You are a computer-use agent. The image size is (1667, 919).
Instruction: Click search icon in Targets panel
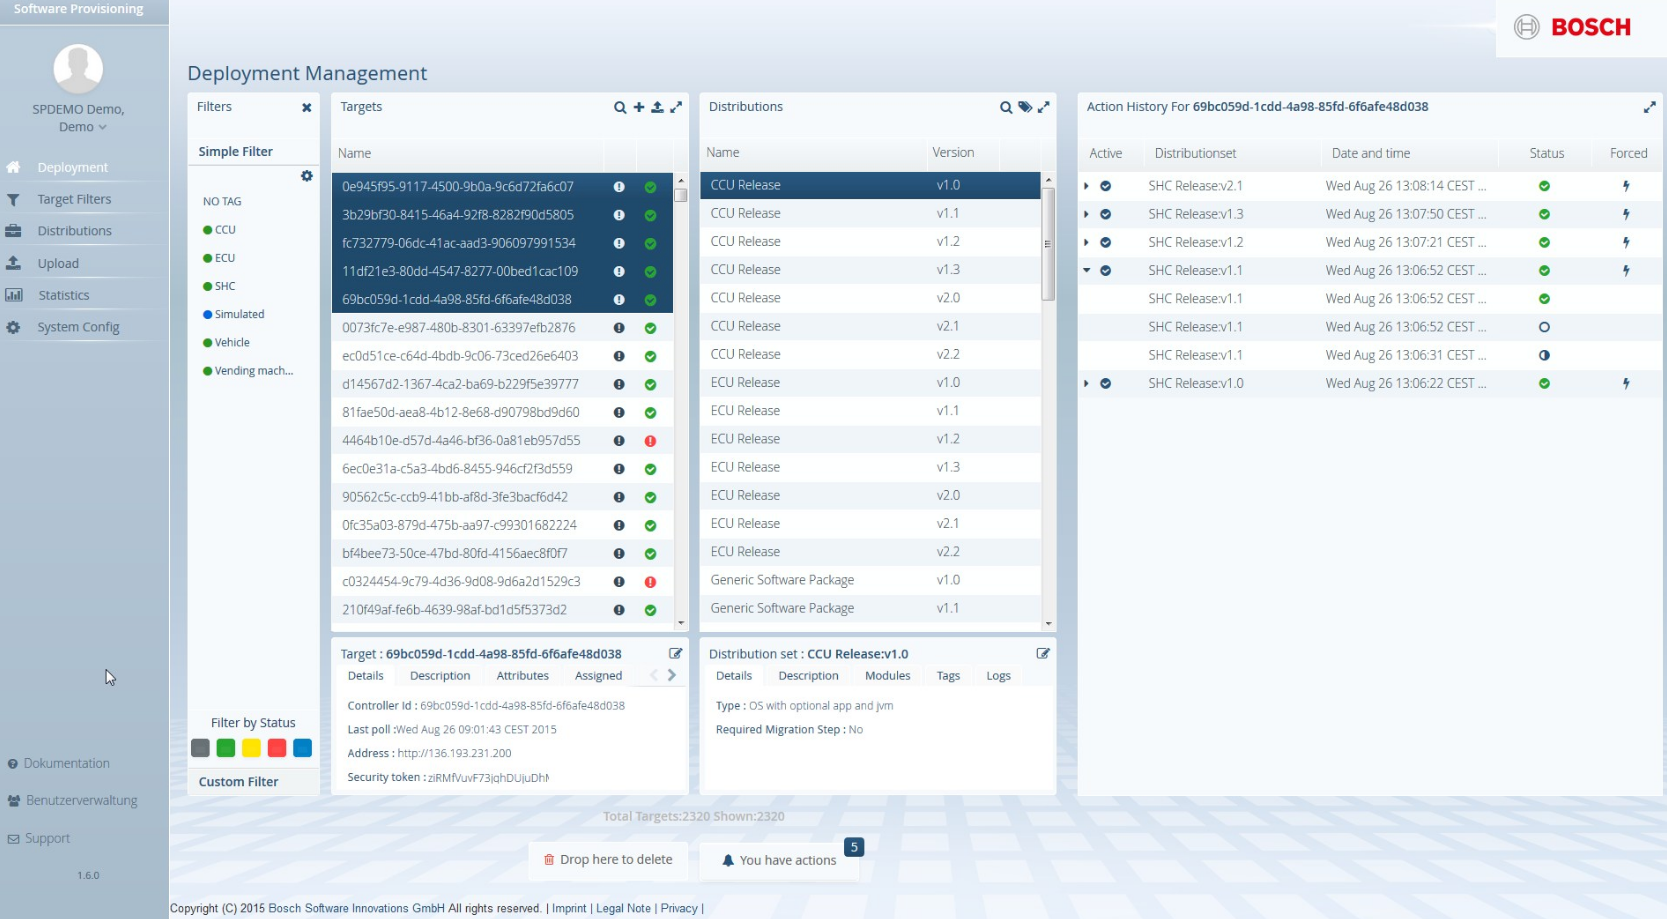[620, 107]
